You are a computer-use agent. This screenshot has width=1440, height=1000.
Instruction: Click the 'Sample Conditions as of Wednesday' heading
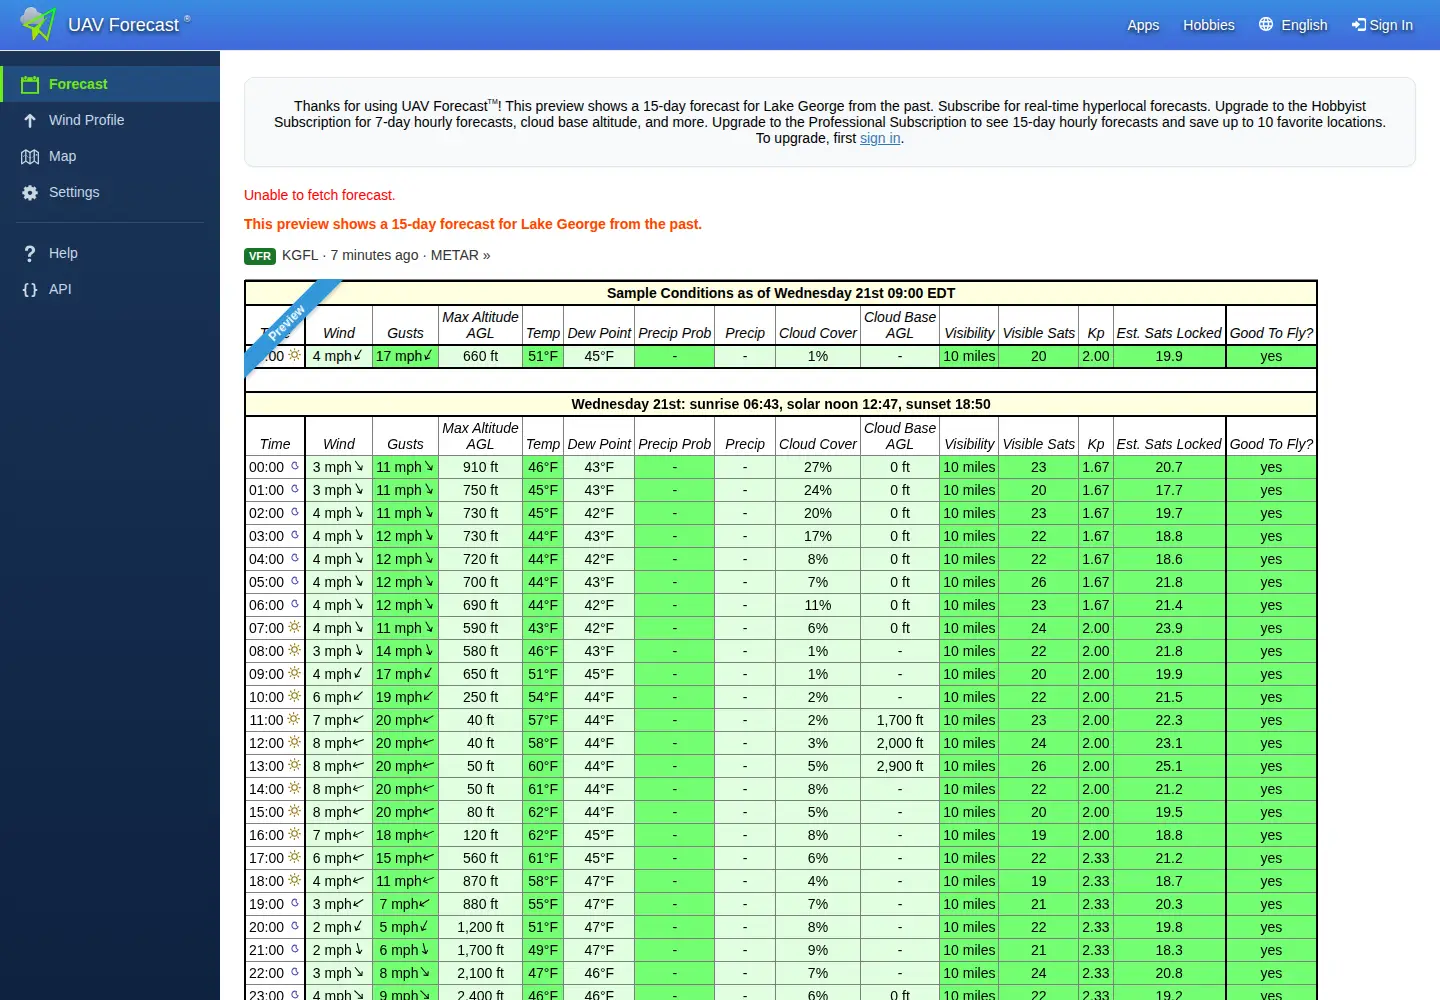781,293
